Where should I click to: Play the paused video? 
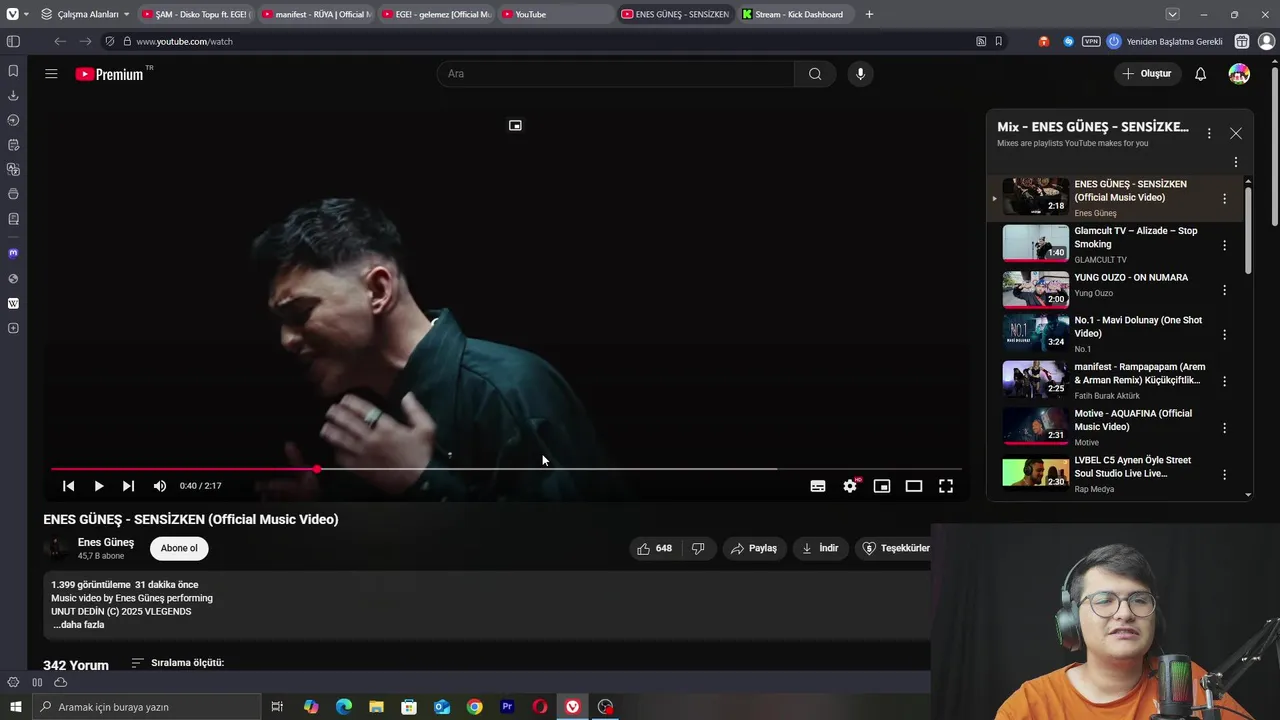(99, 486)
